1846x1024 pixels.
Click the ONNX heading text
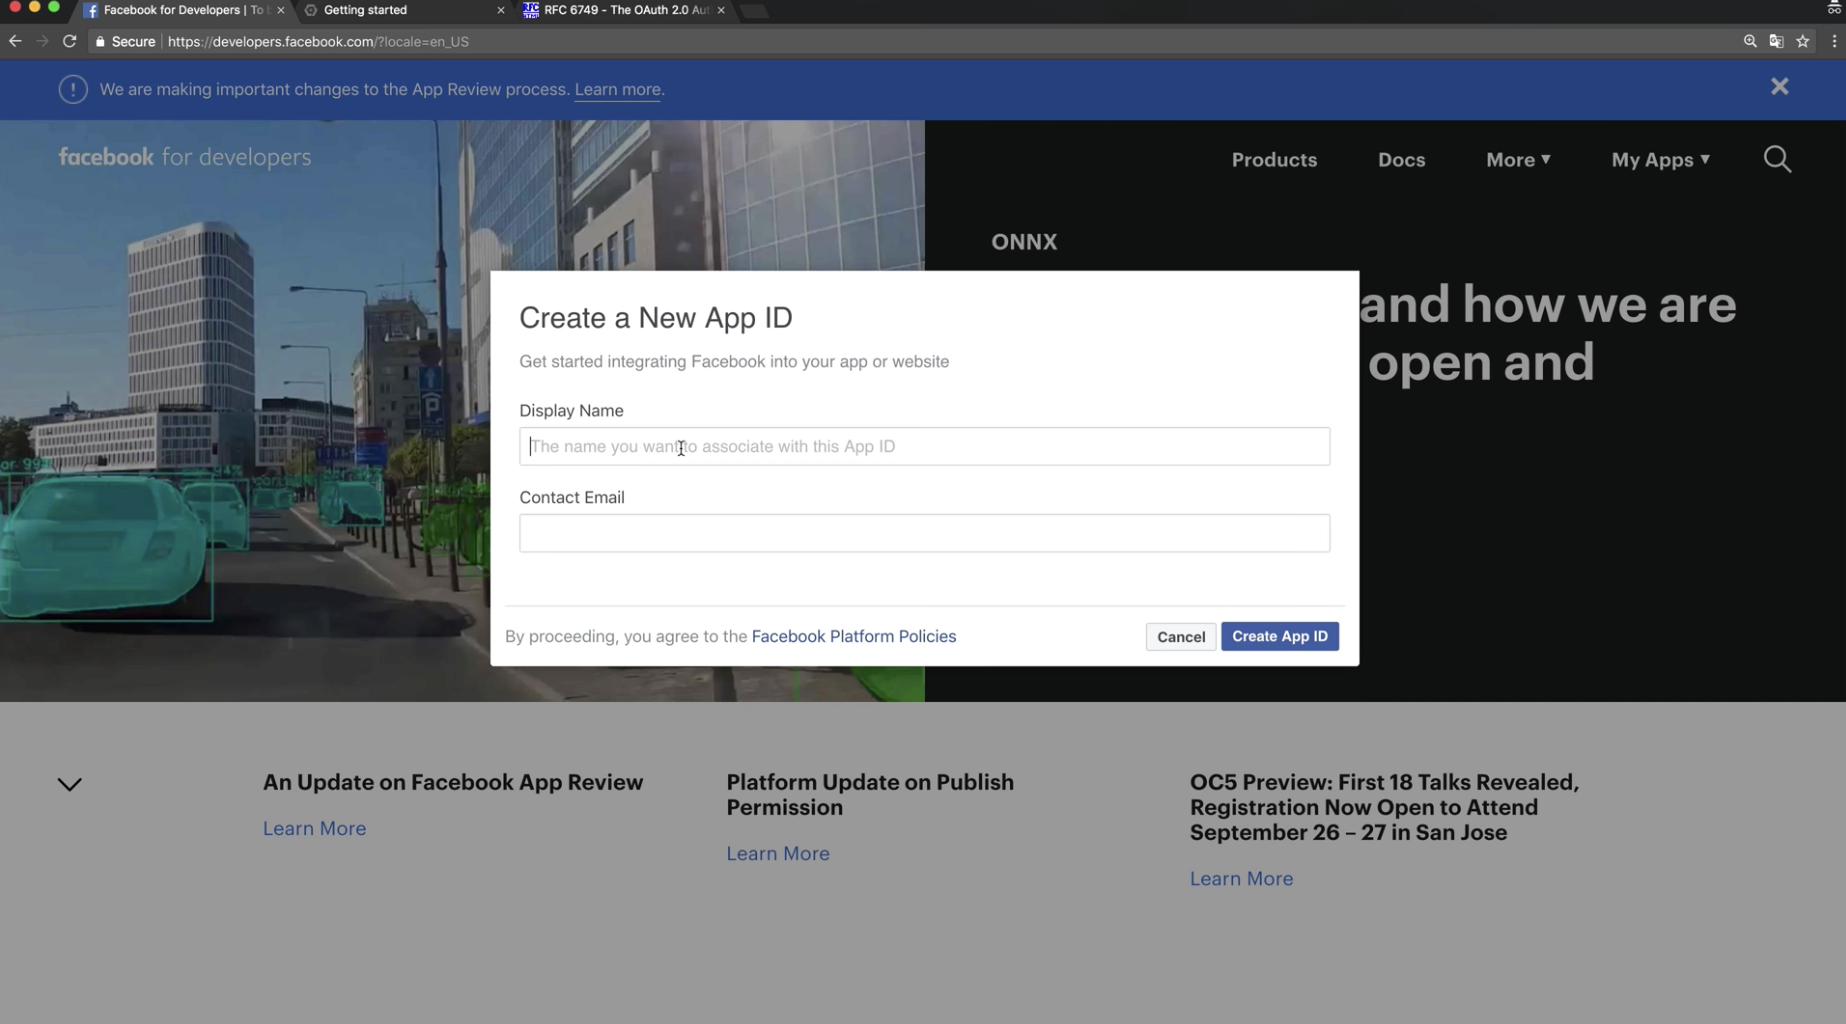[1024, 242]
